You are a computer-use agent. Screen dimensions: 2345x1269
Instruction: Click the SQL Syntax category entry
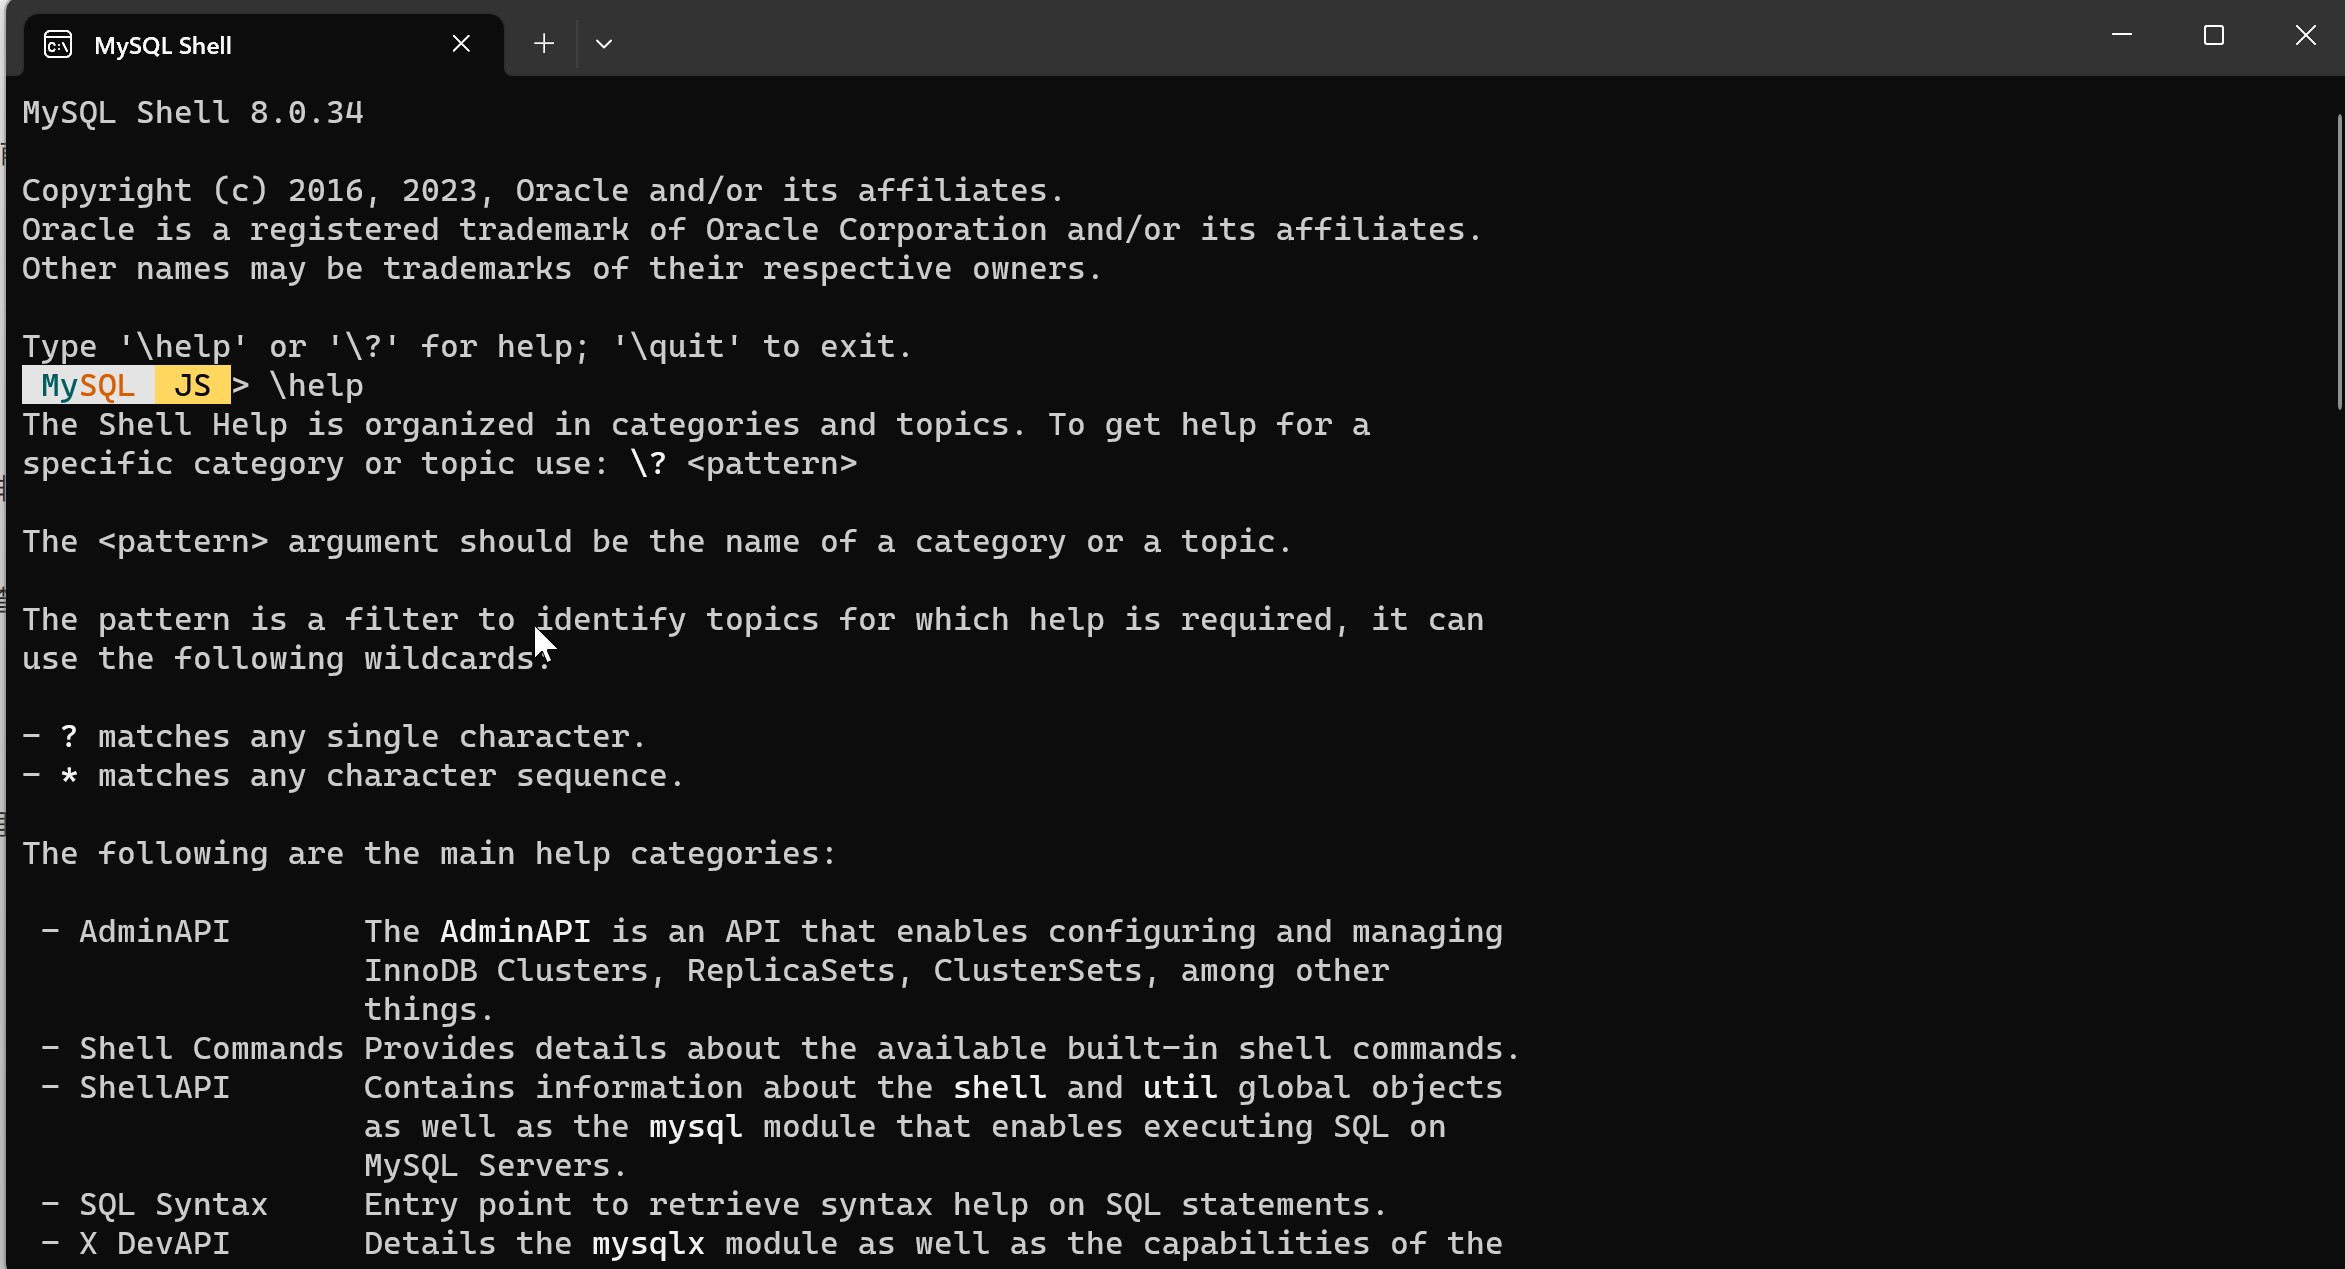(x=173, y=1204)
